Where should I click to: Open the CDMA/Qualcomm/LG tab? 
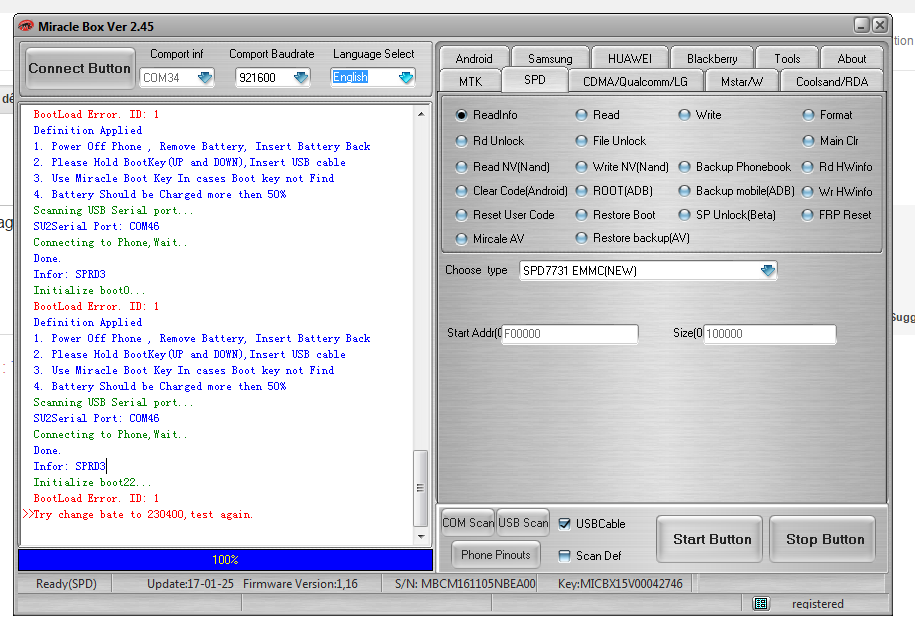click(635, 81)
